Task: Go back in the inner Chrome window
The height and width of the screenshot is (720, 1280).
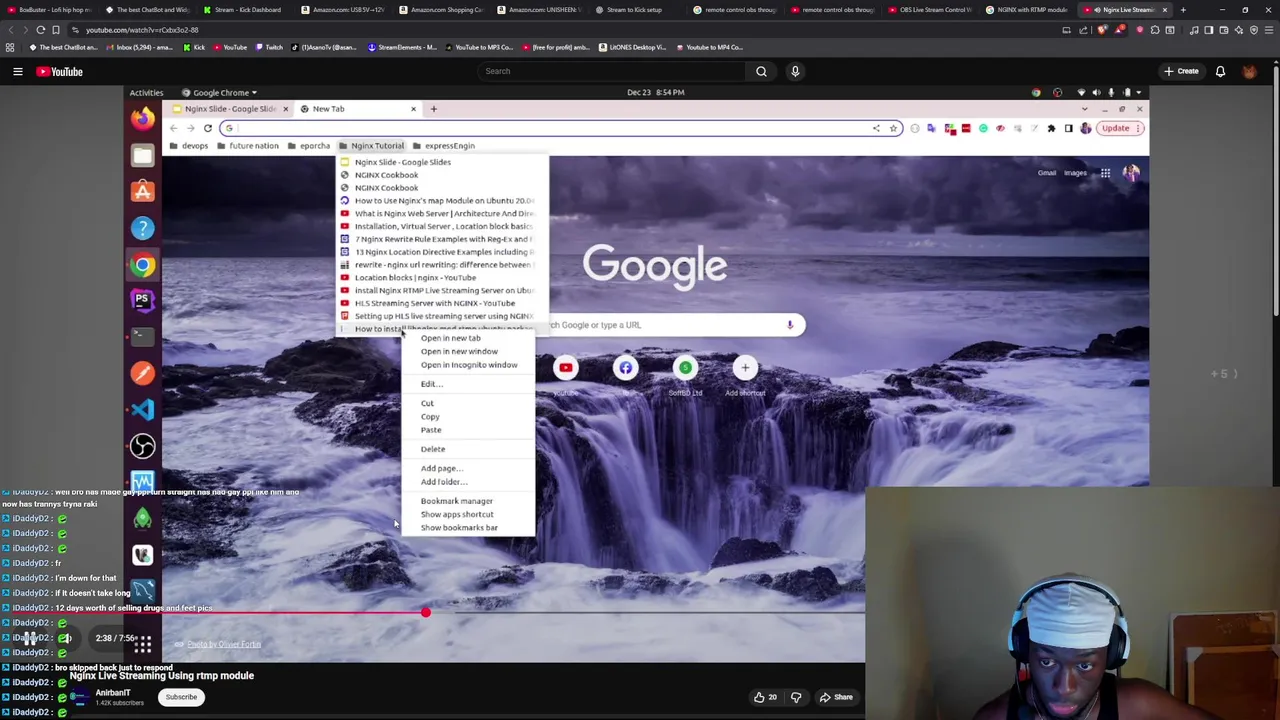Action: (x=173, y=128)
